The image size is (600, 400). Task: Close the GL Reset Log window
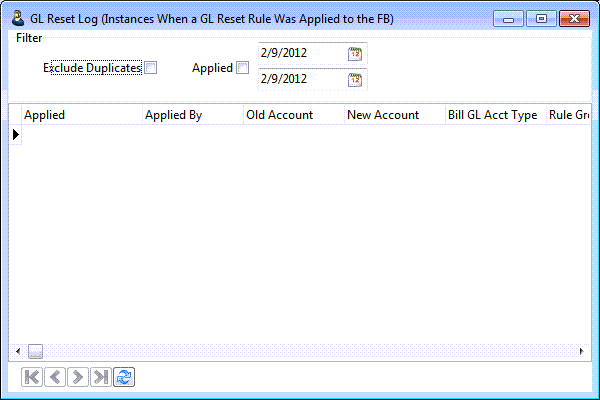[574, 19]
